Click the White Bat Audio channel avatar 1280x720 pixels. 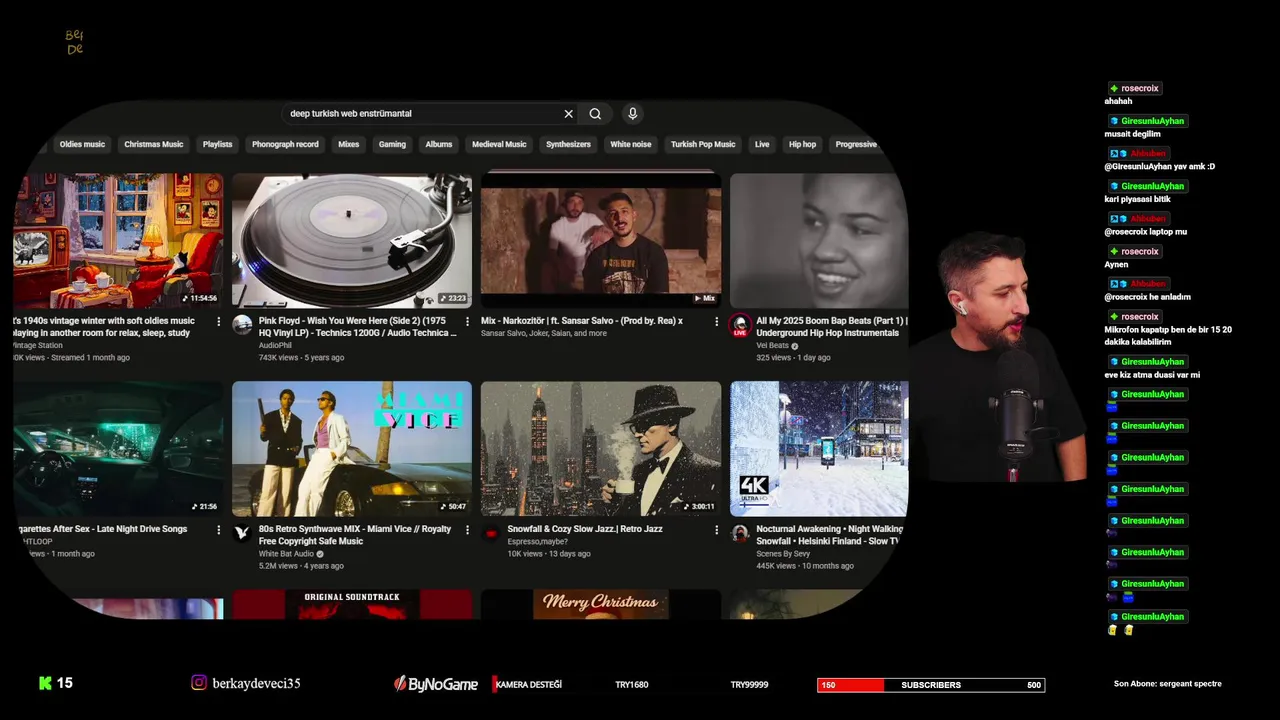[242, 533]
